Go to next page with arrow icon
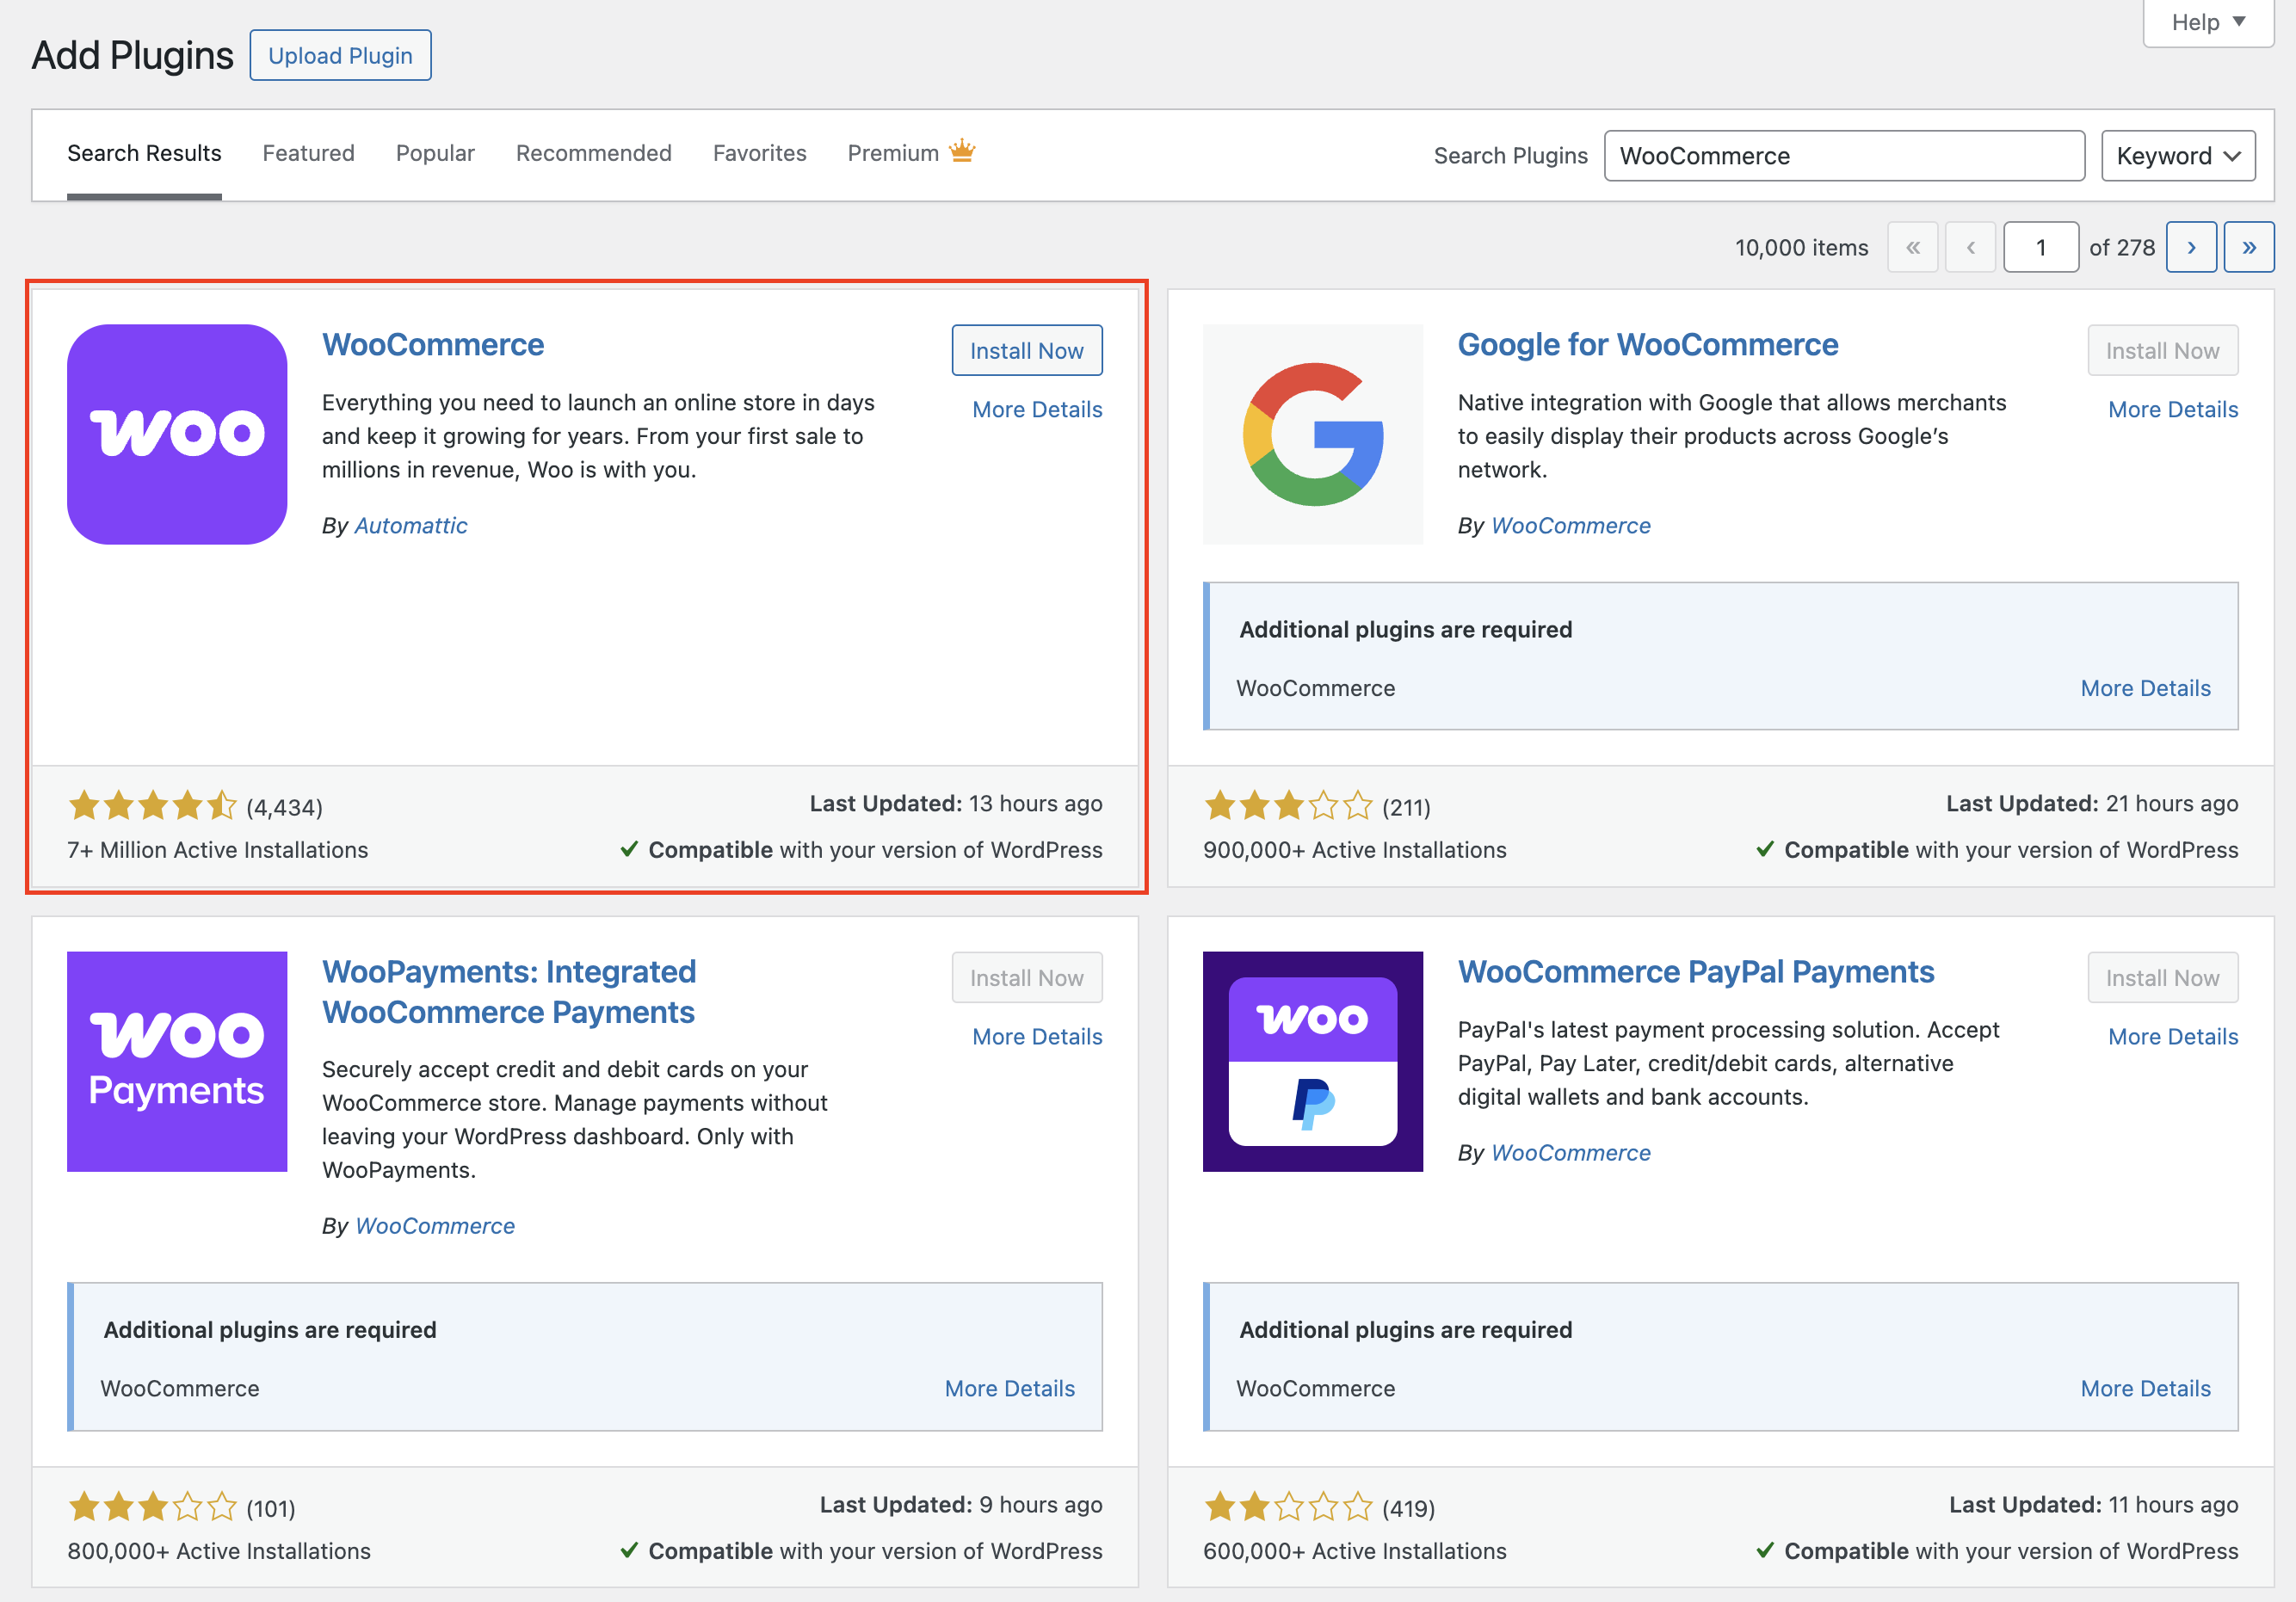Screen dimensions: 2296x1602 (2191, 246)
